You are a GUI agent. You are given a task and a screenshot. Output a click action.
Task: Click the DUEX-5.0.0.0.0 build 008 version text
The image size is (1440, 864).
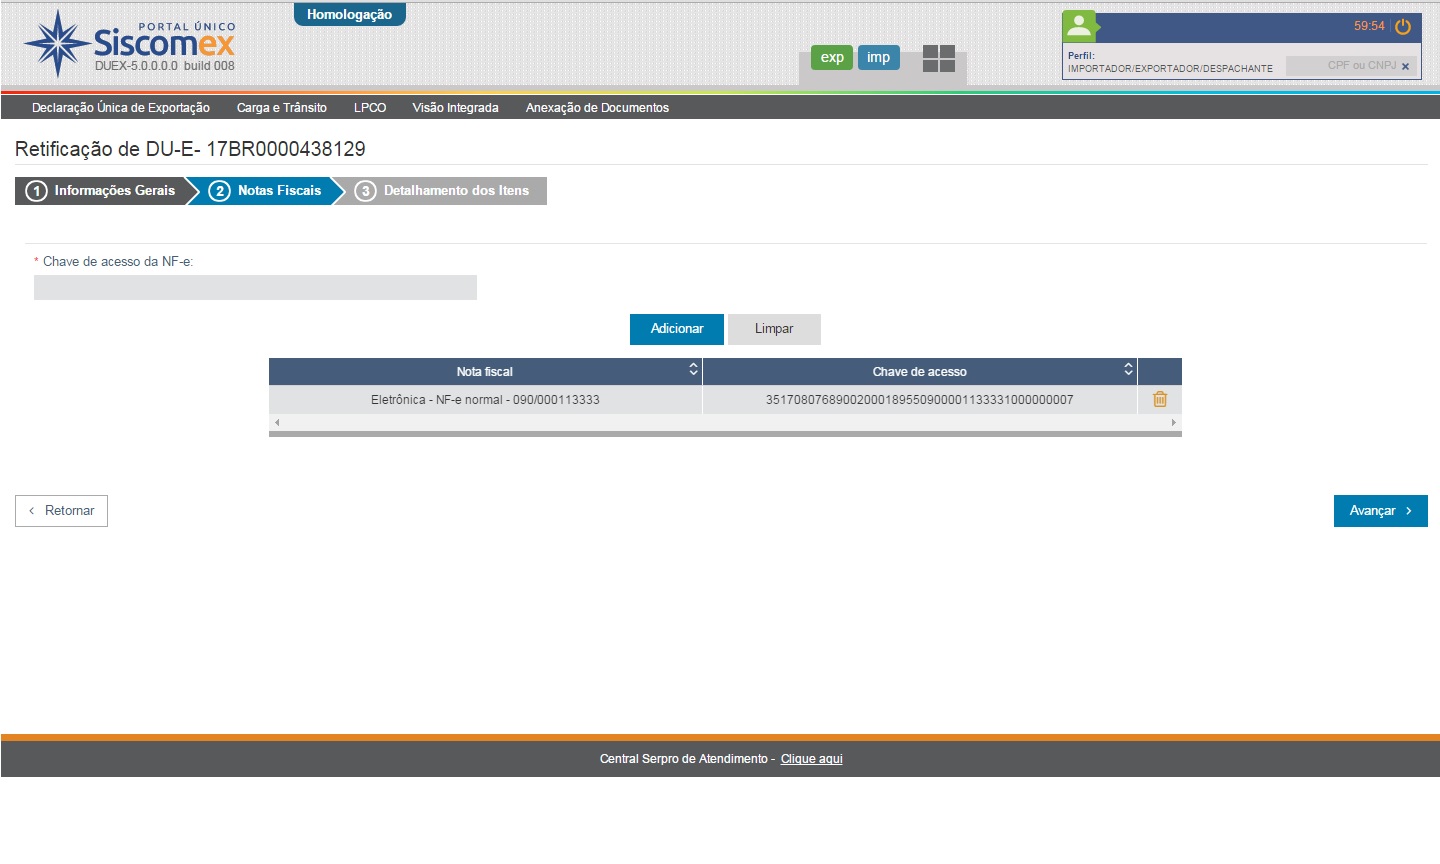(165, 66)
